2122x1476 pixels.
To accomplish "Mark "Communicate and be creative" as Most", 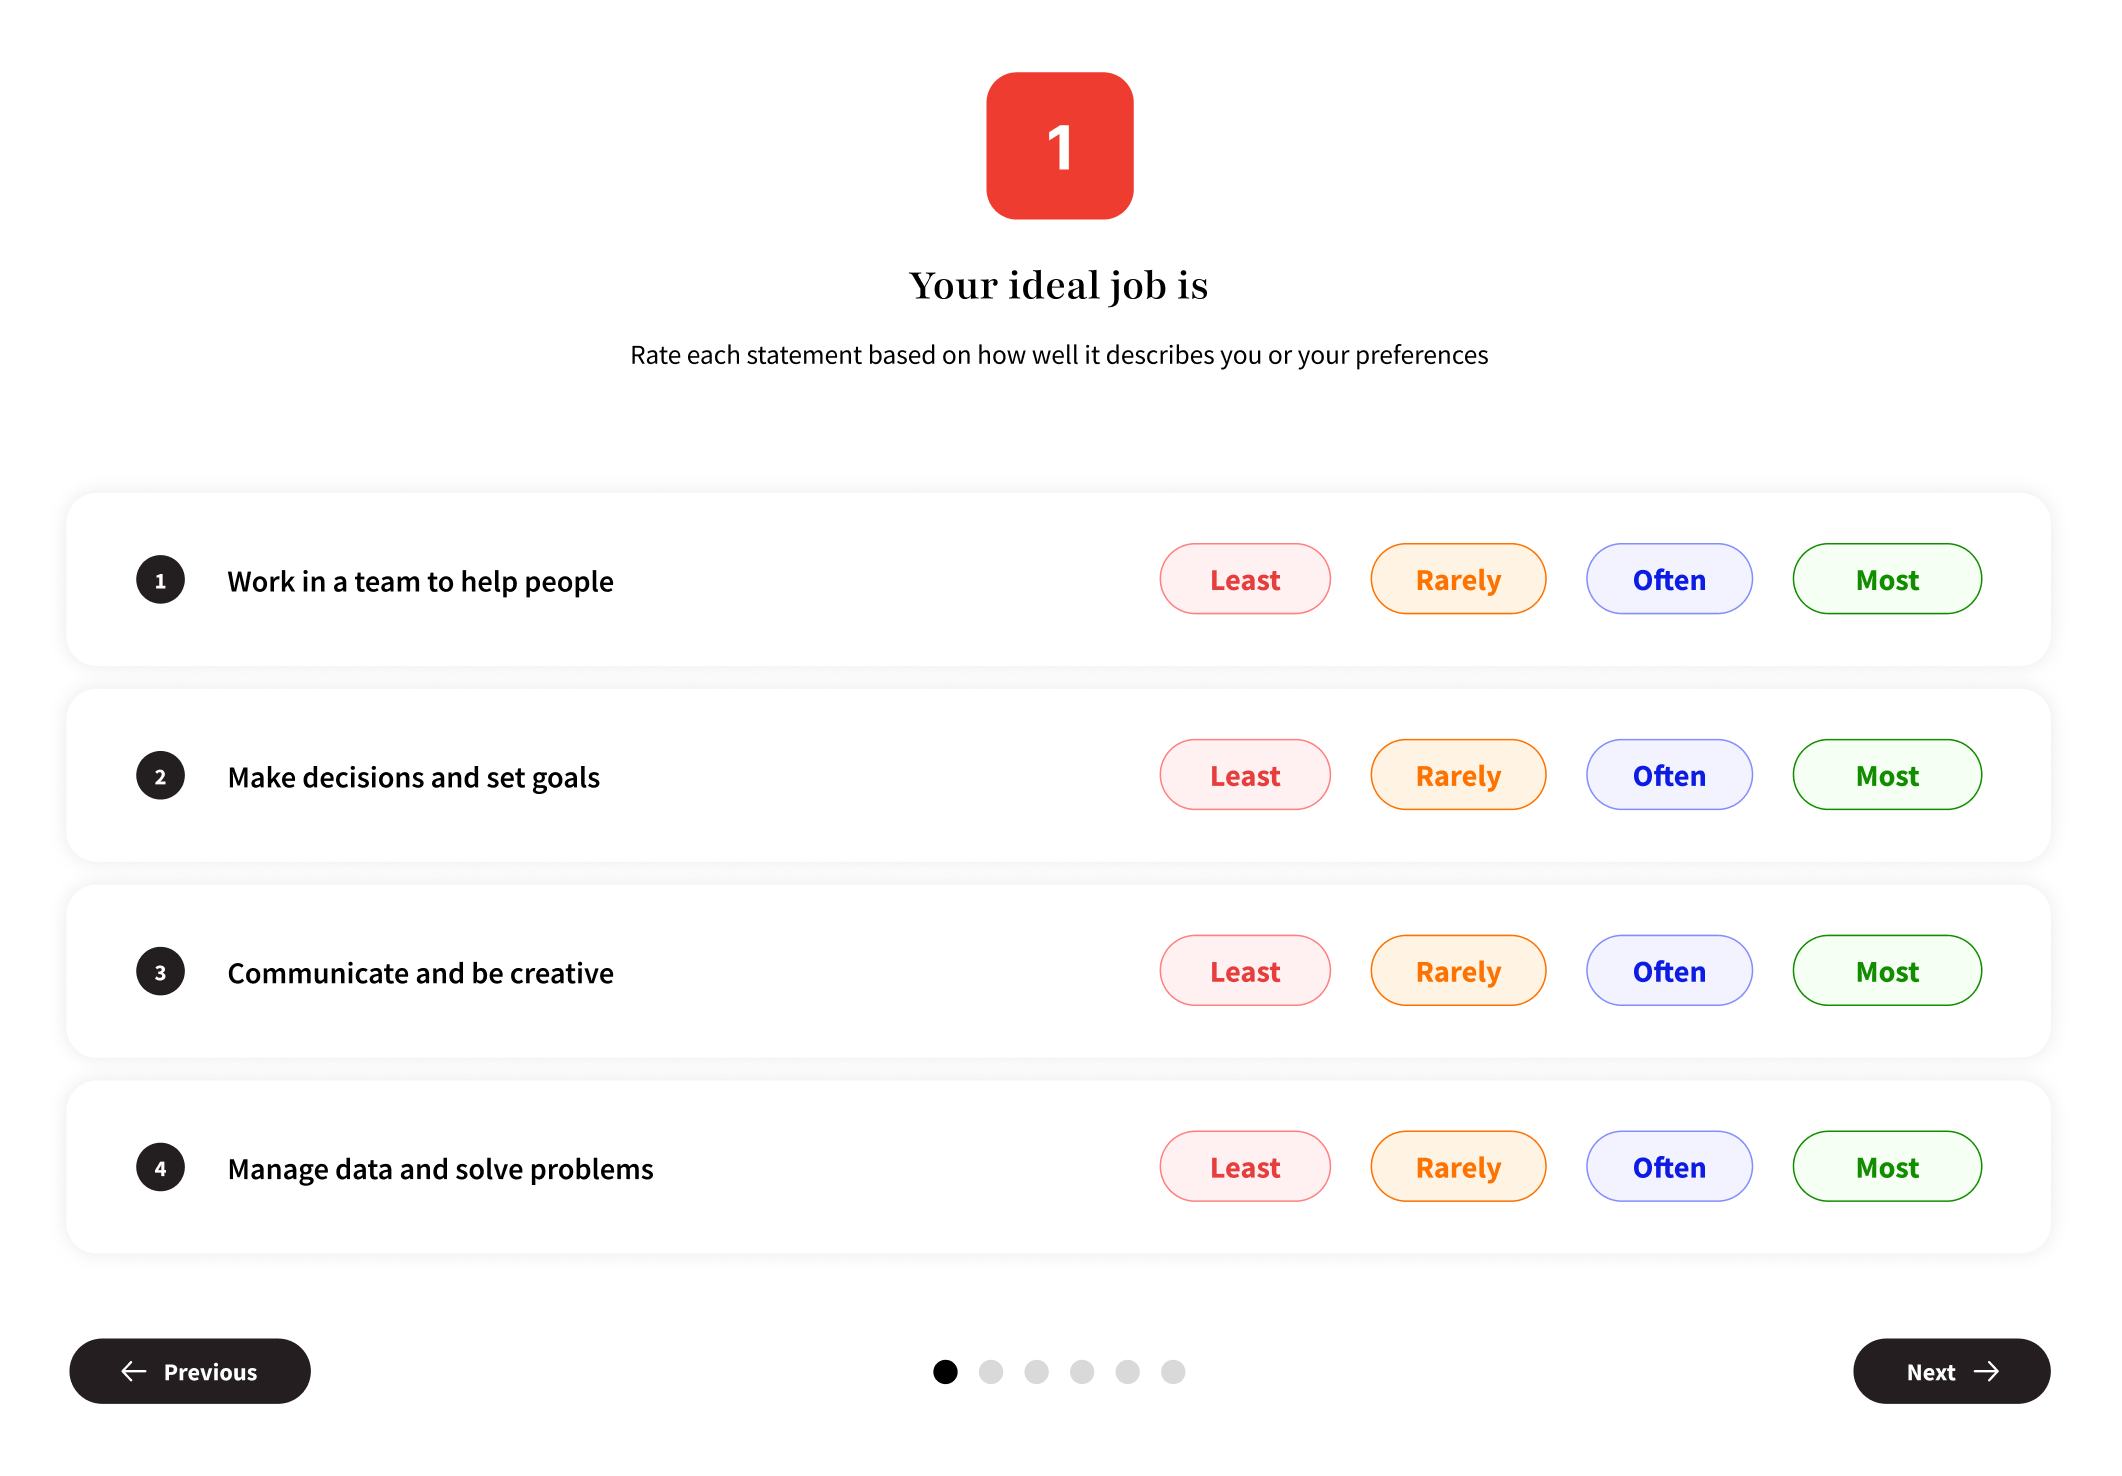I will tap(1886, 972).
